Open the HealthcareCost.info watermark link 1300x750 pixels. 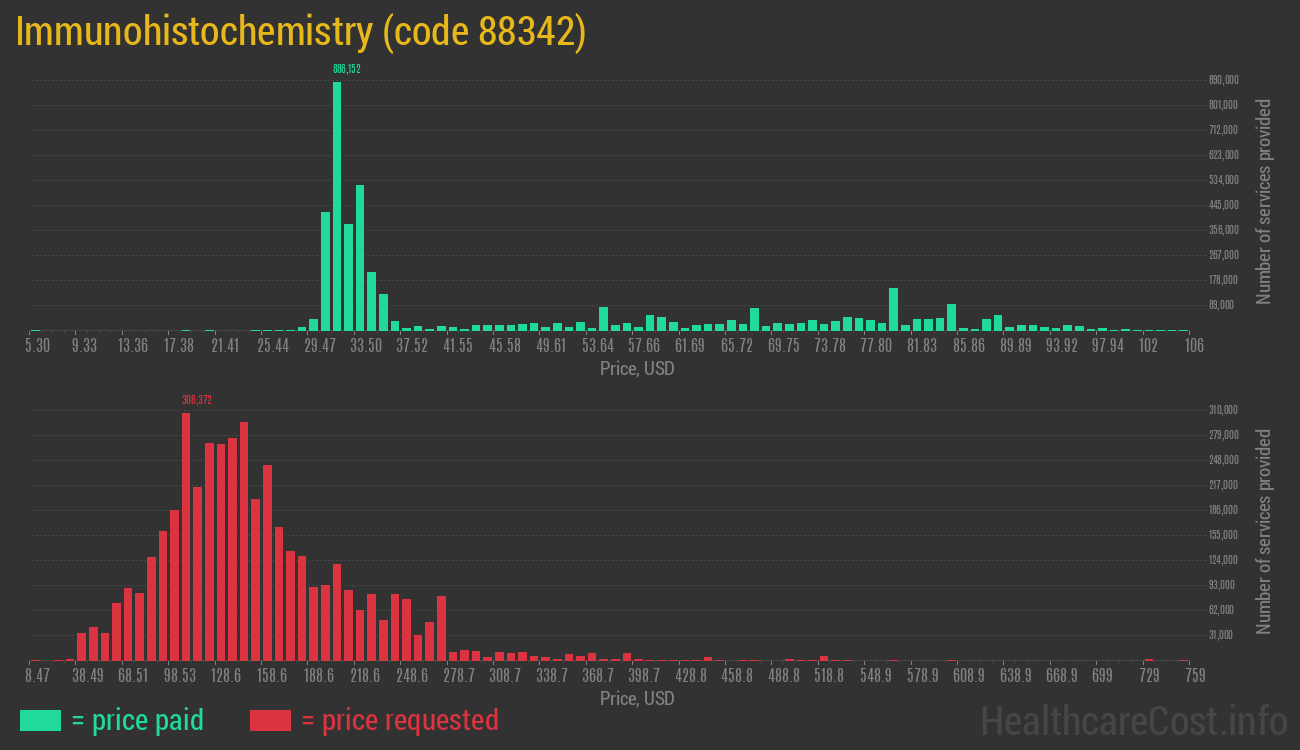pos(1133,720)
